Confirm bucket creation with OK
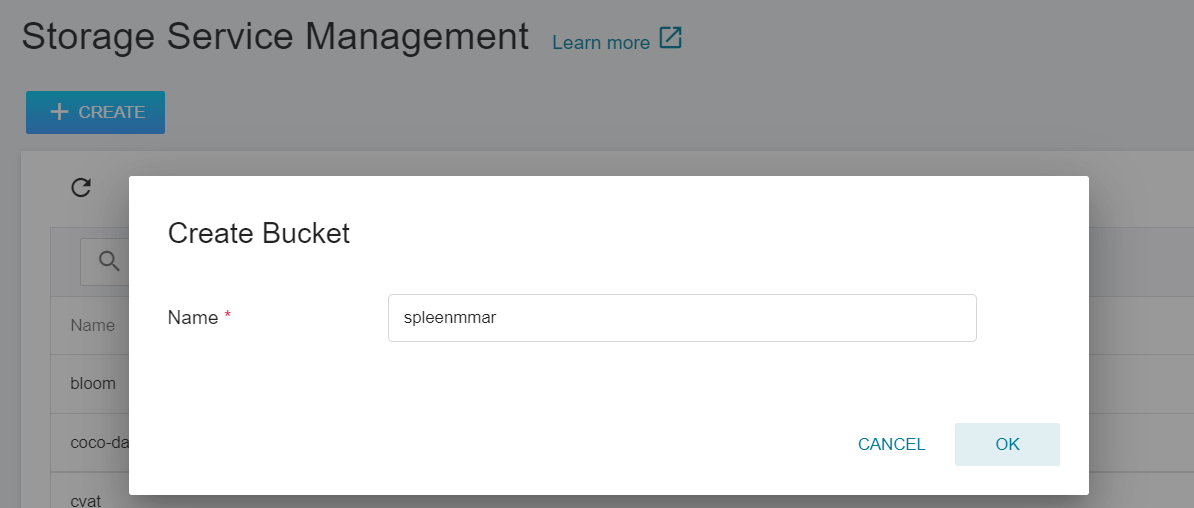Screen dimensions: 1194x508 click(x=1007, y=444)
